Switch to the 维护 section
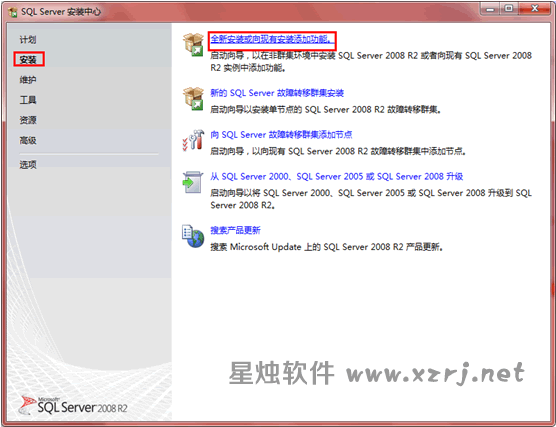Image resolution: width=556 pixels, height=427 pixels. (28, 80)
